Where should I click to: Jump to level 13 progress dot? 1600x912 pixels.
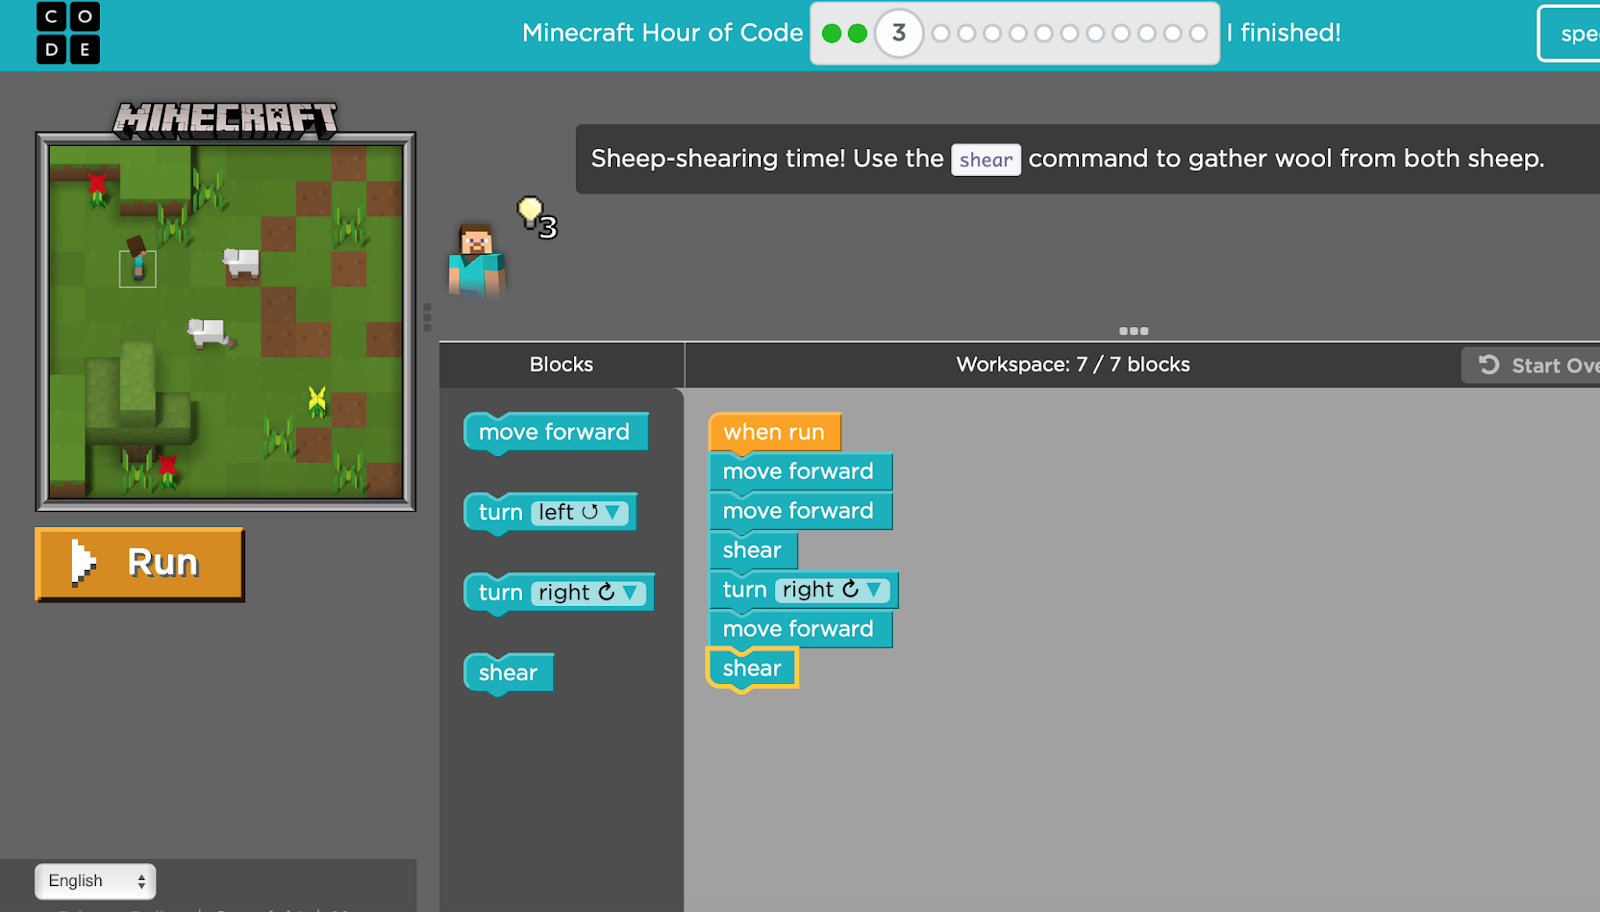(1173, 34)
